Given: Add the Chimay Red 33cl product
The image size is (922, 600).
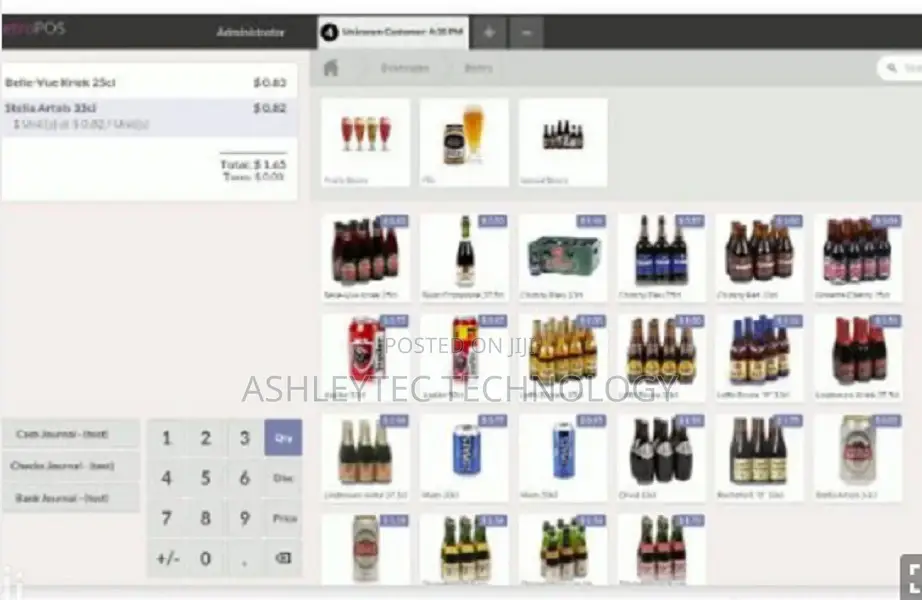Looking at the screenshot, I should click(760, 258).
